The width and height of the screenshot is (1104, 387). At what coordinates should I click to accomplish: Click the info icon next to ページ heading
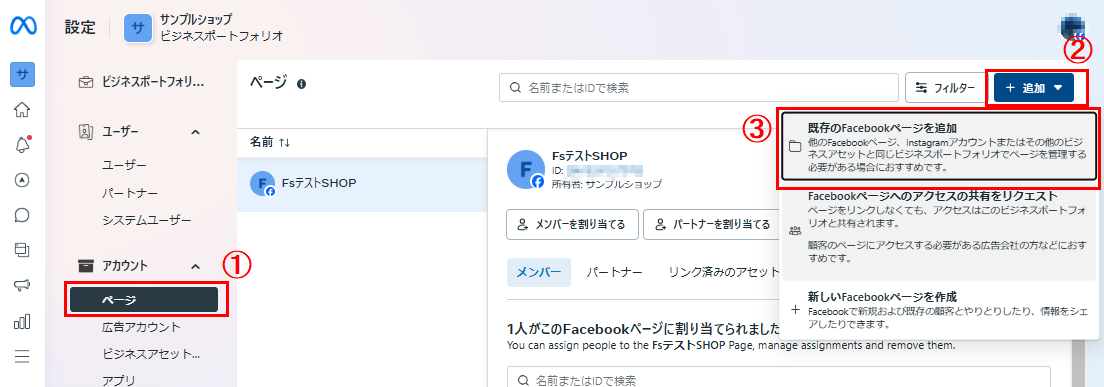click(x=301, y=84)
